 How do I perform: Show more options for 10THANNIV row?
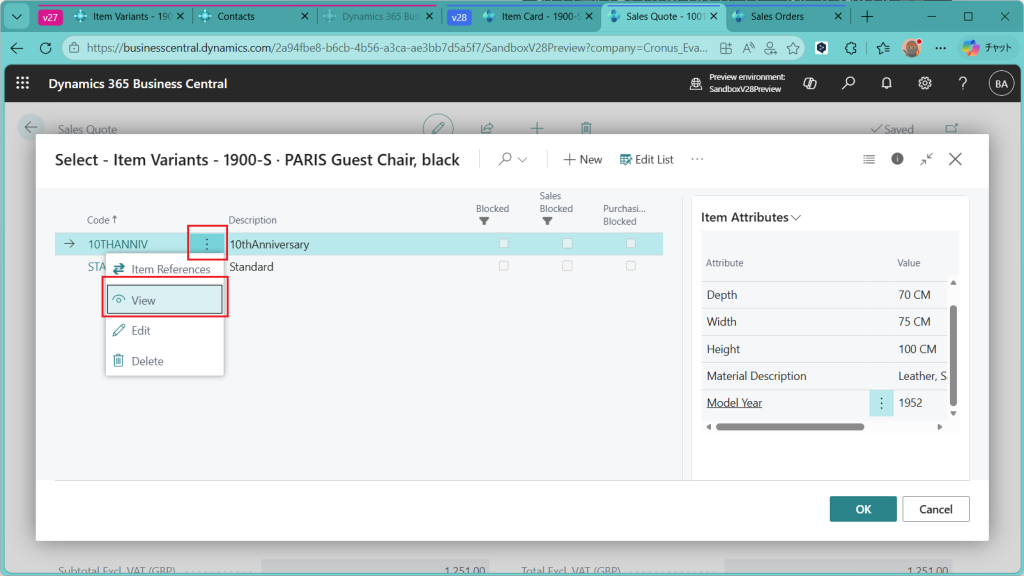tap(207, 244)
